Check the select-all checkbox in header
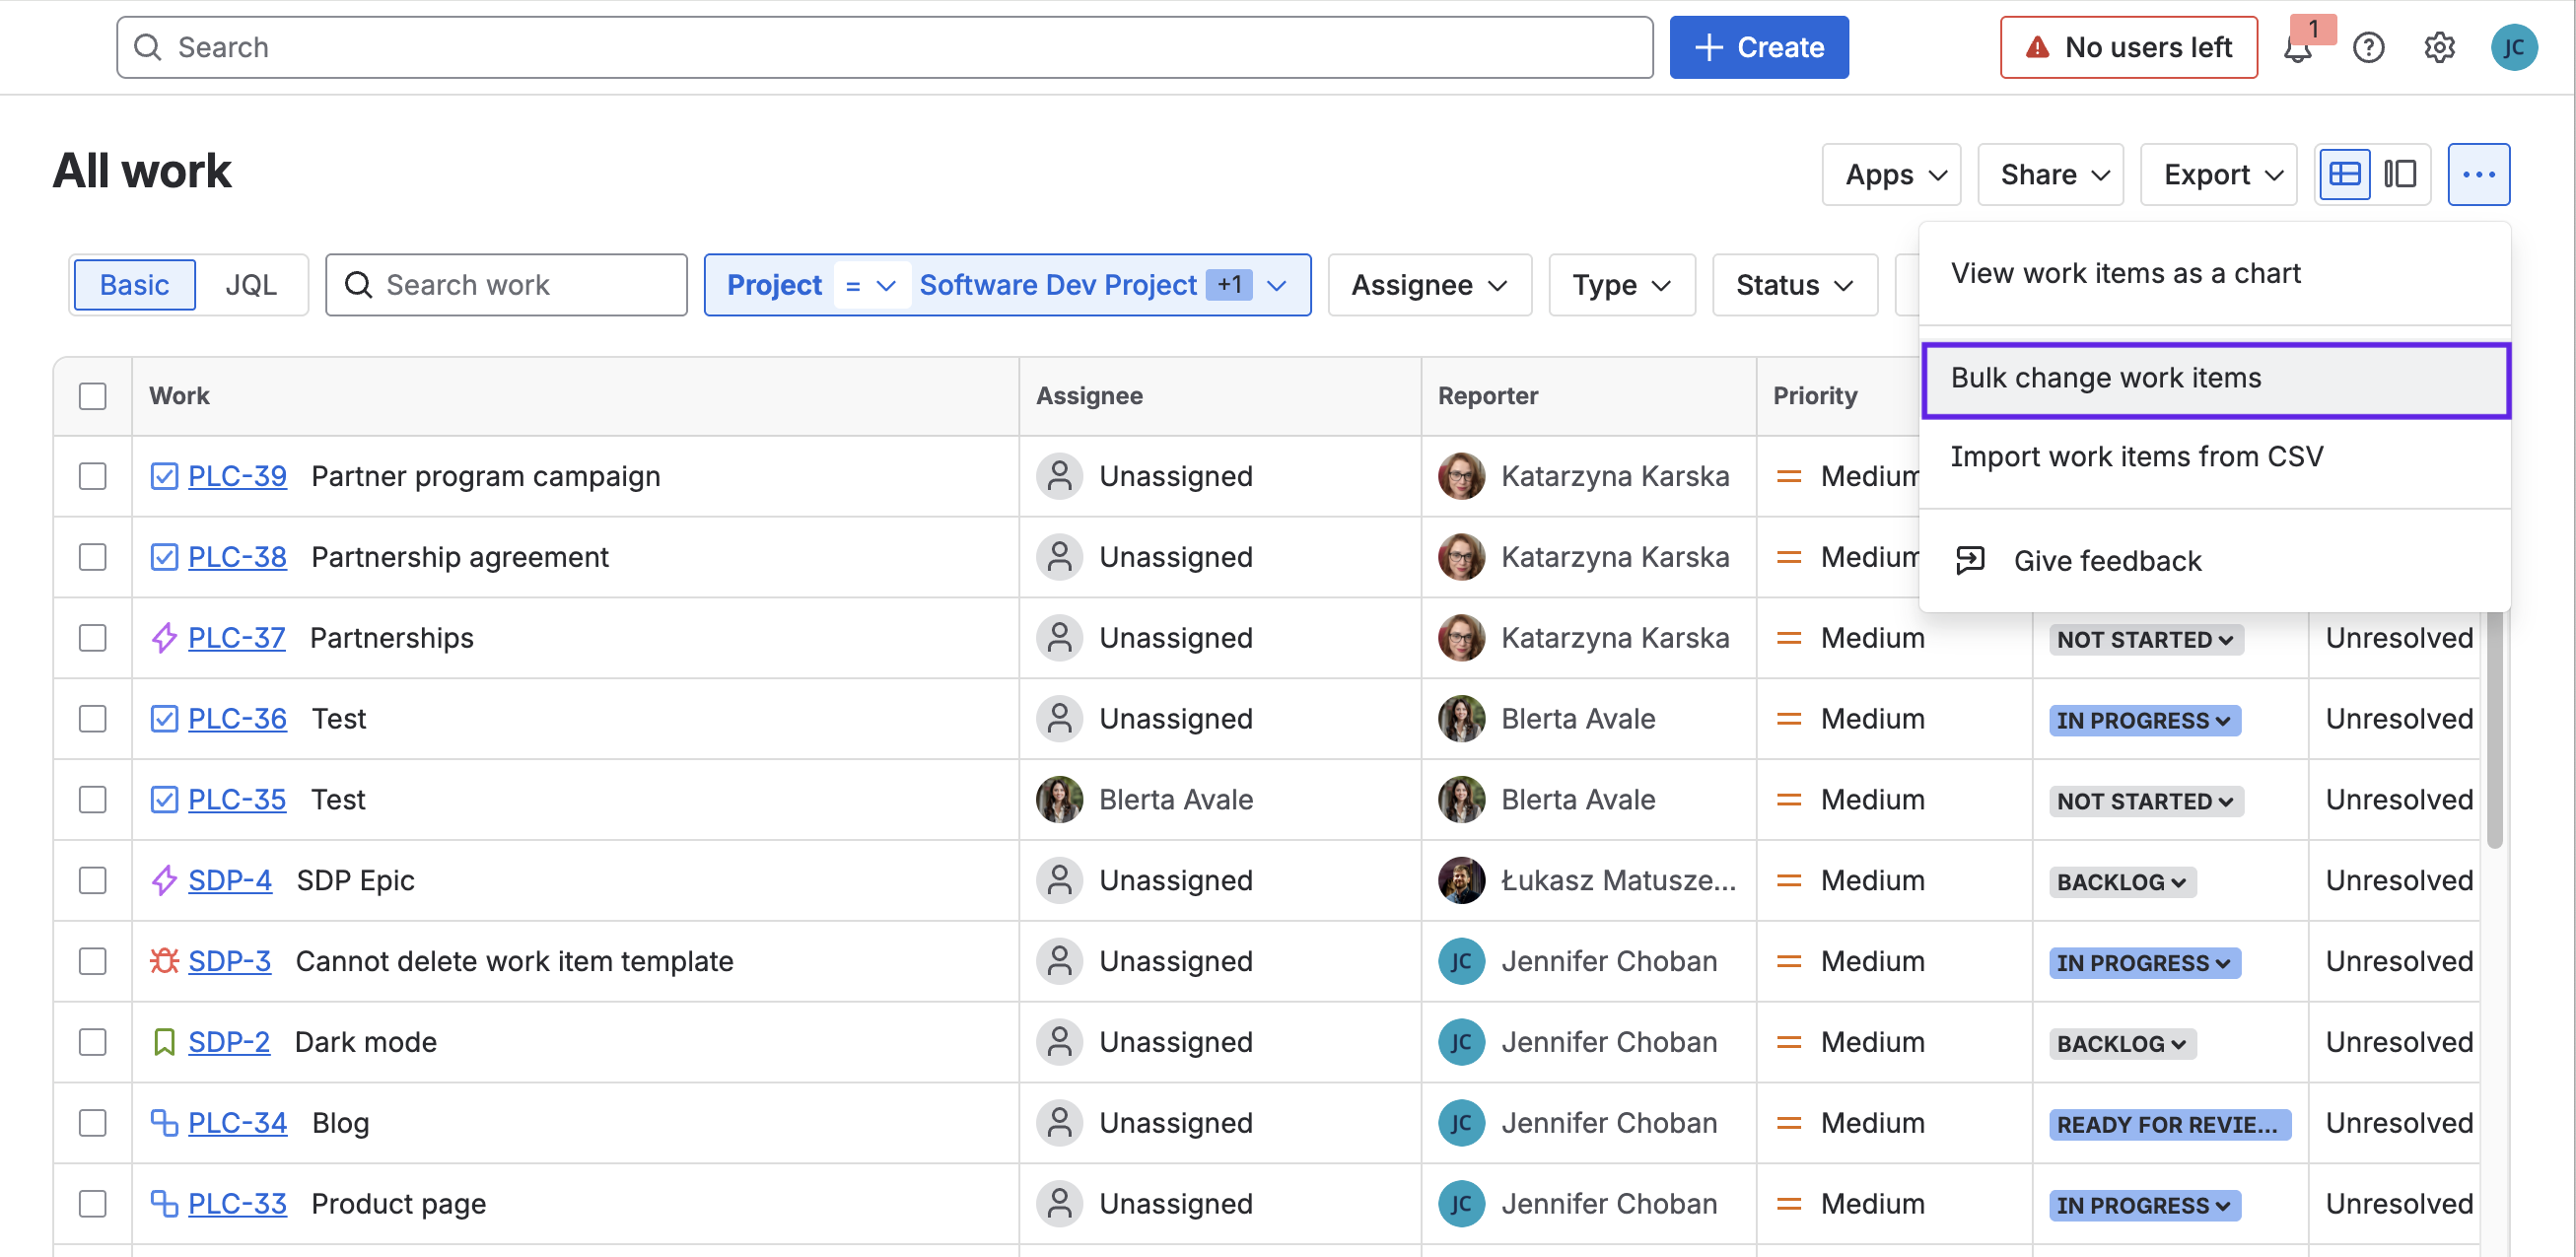The width and height of the screenshot is (2576, 1257). (x=93, y=396)
